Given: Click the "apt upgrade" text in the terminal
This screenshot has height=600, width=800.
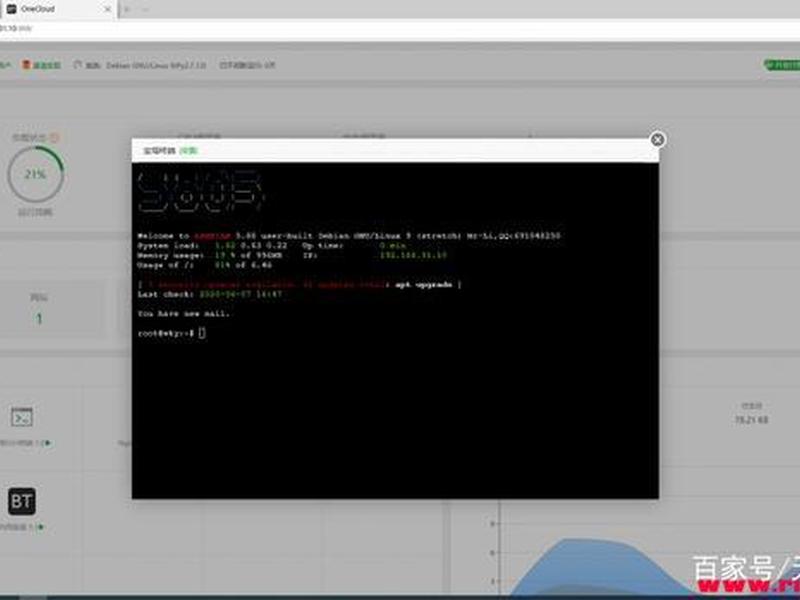Looking at the screenshot, I should (423, 285).
